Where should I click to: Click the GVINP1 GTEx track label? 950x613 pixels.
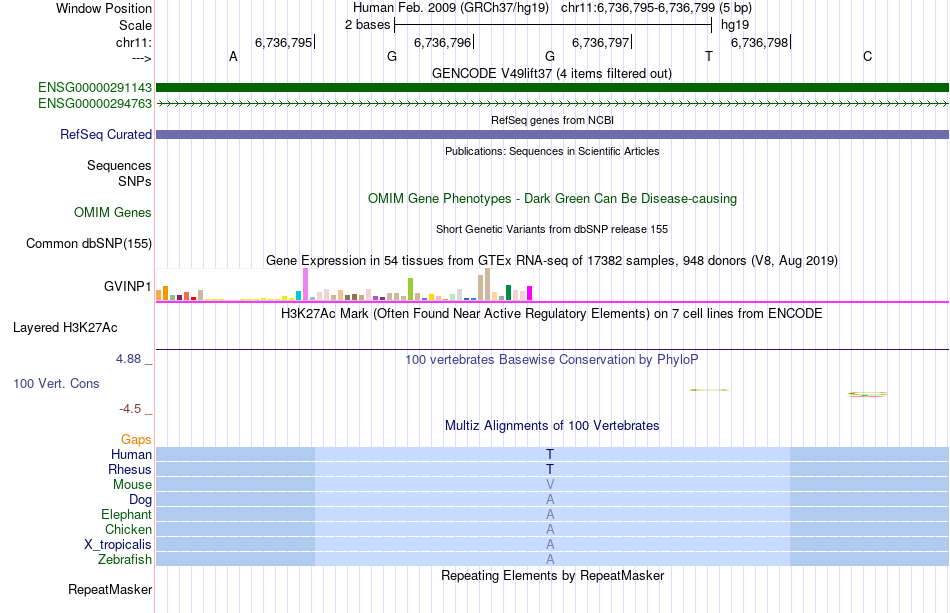coord(127,286)
